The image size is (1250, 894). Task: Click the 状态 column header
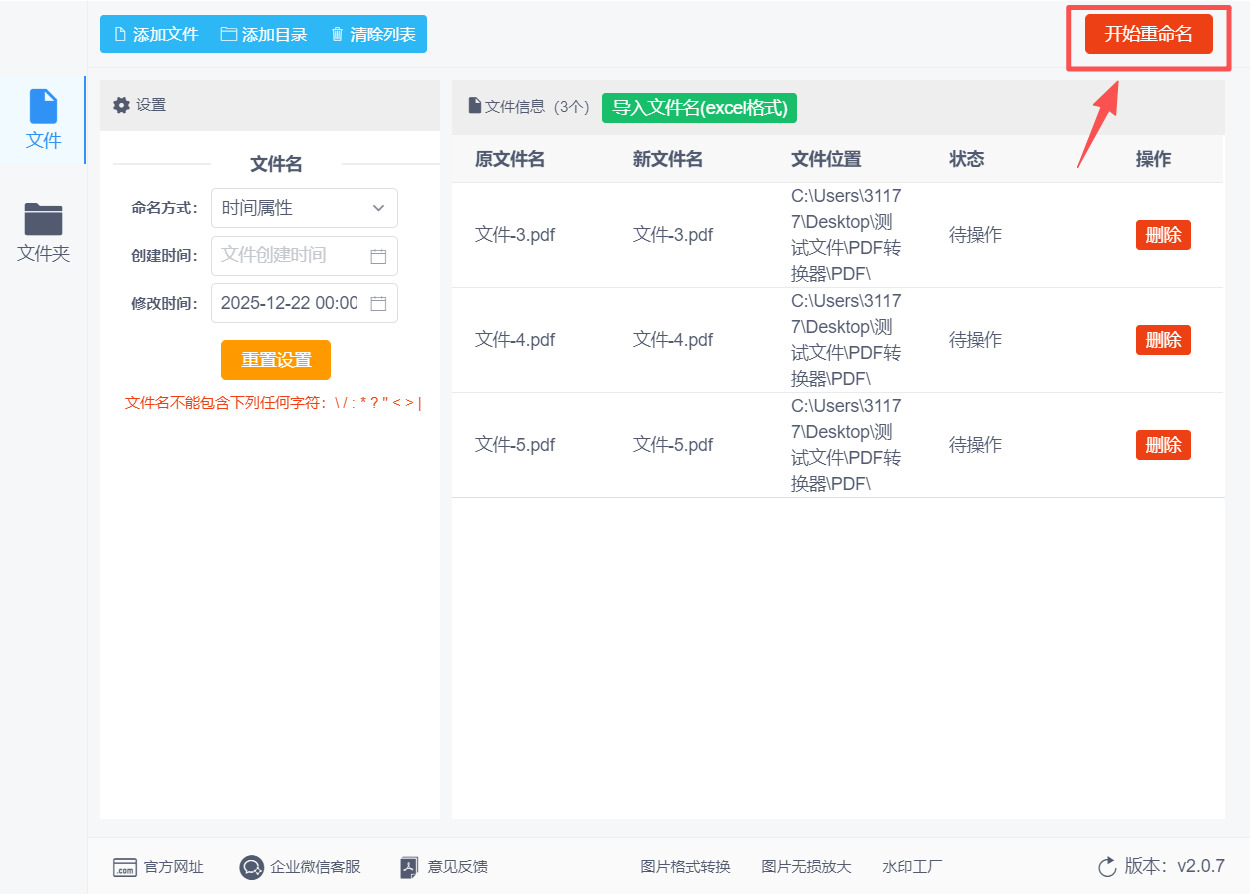click(967, 159)
